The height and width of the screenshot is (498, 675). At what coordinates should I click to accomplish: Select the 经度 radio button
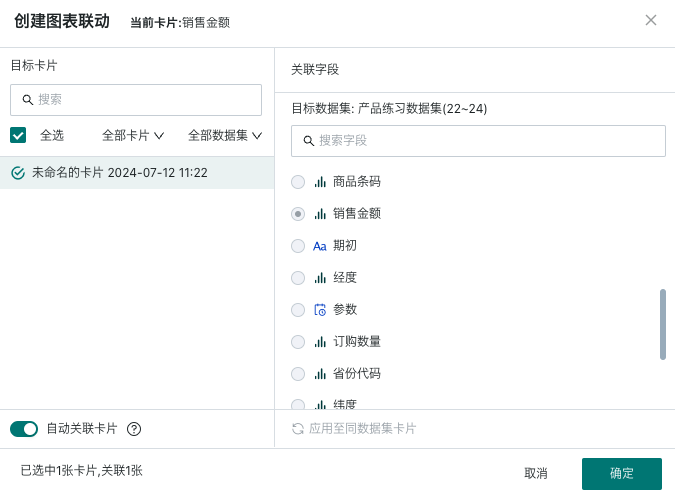[298, 278]
